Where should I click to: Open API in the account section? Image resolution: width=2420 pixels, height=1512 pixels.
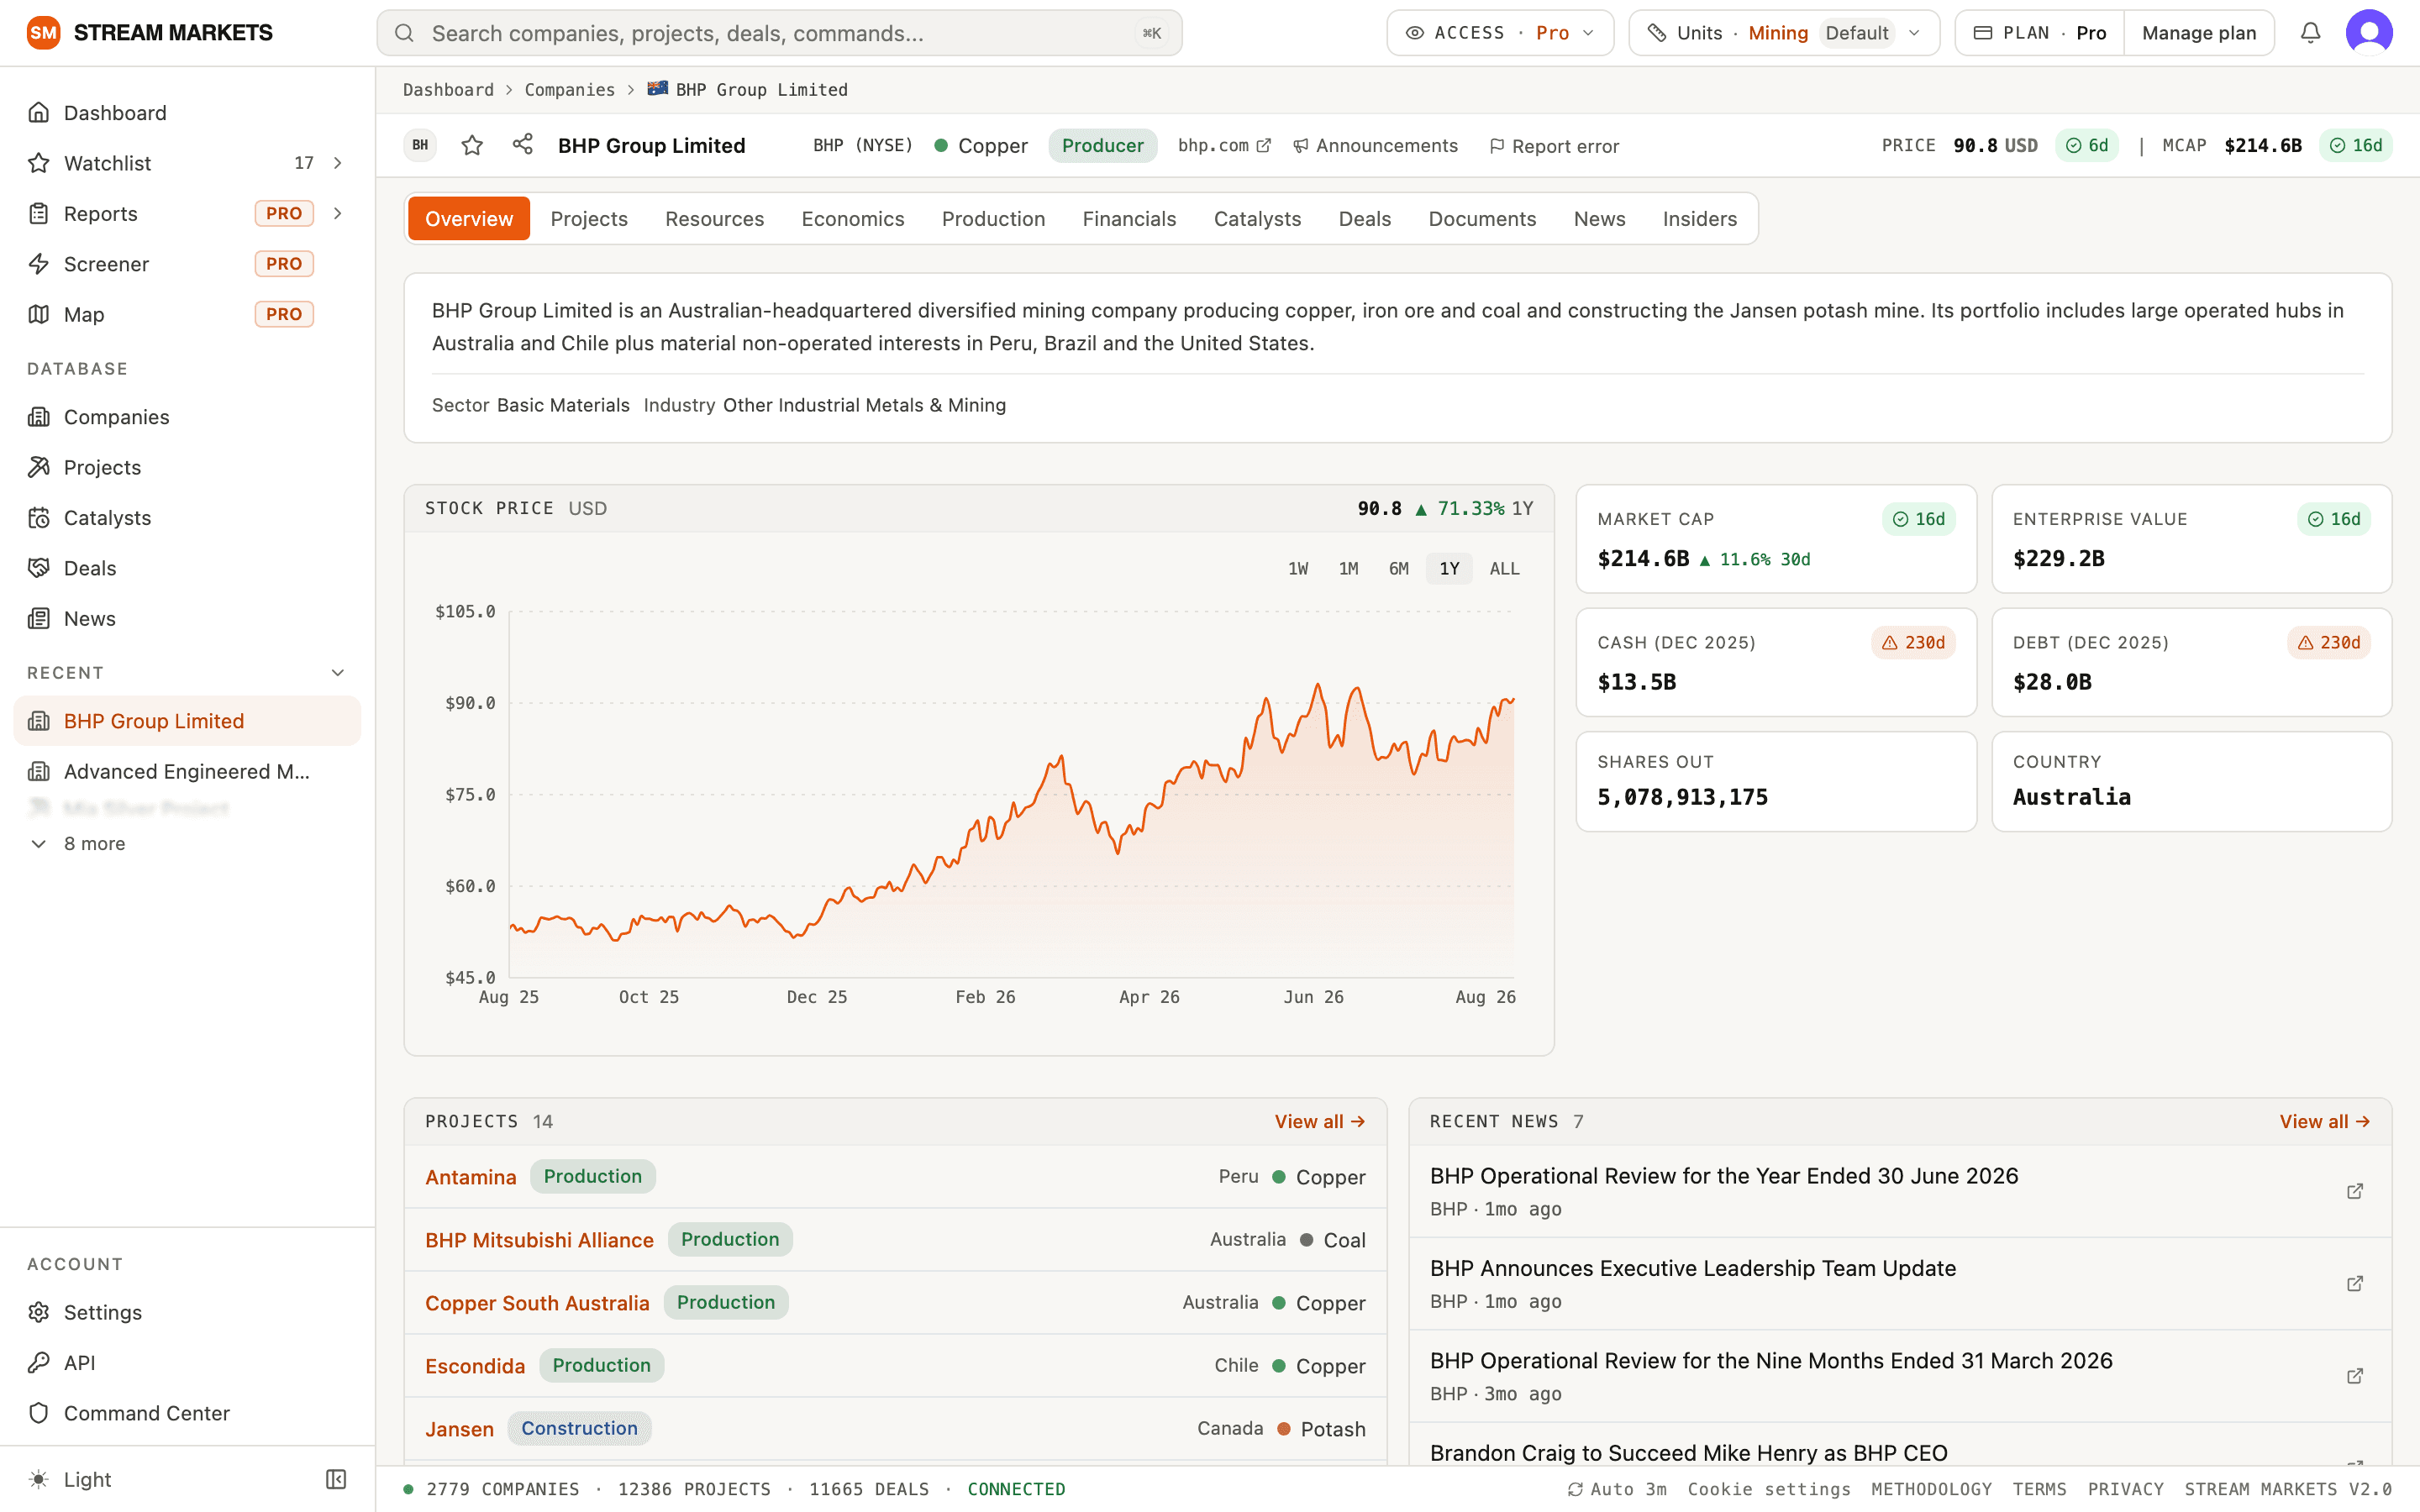(x=188, y=1362)
